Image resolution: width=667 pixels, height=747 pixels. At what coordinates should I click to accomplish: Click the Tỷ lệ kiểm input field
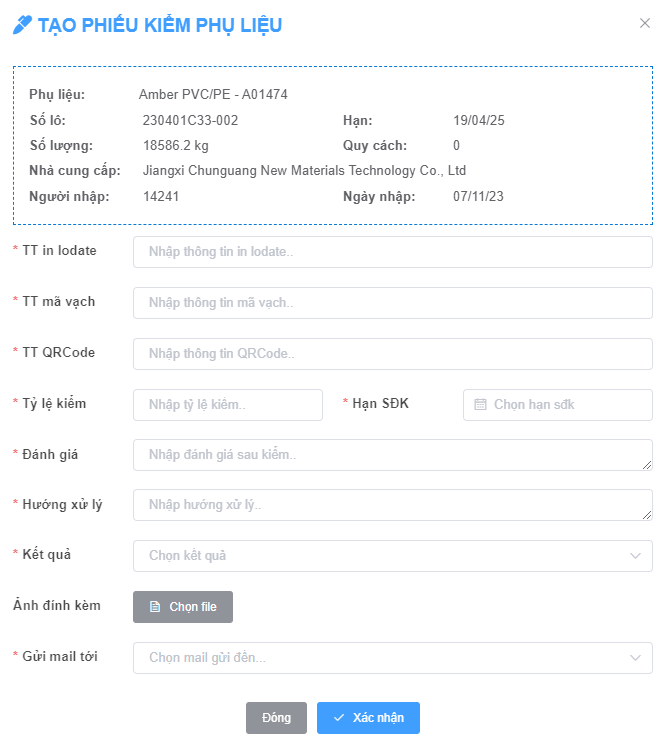pyautogui.click(x=228, y=405)
